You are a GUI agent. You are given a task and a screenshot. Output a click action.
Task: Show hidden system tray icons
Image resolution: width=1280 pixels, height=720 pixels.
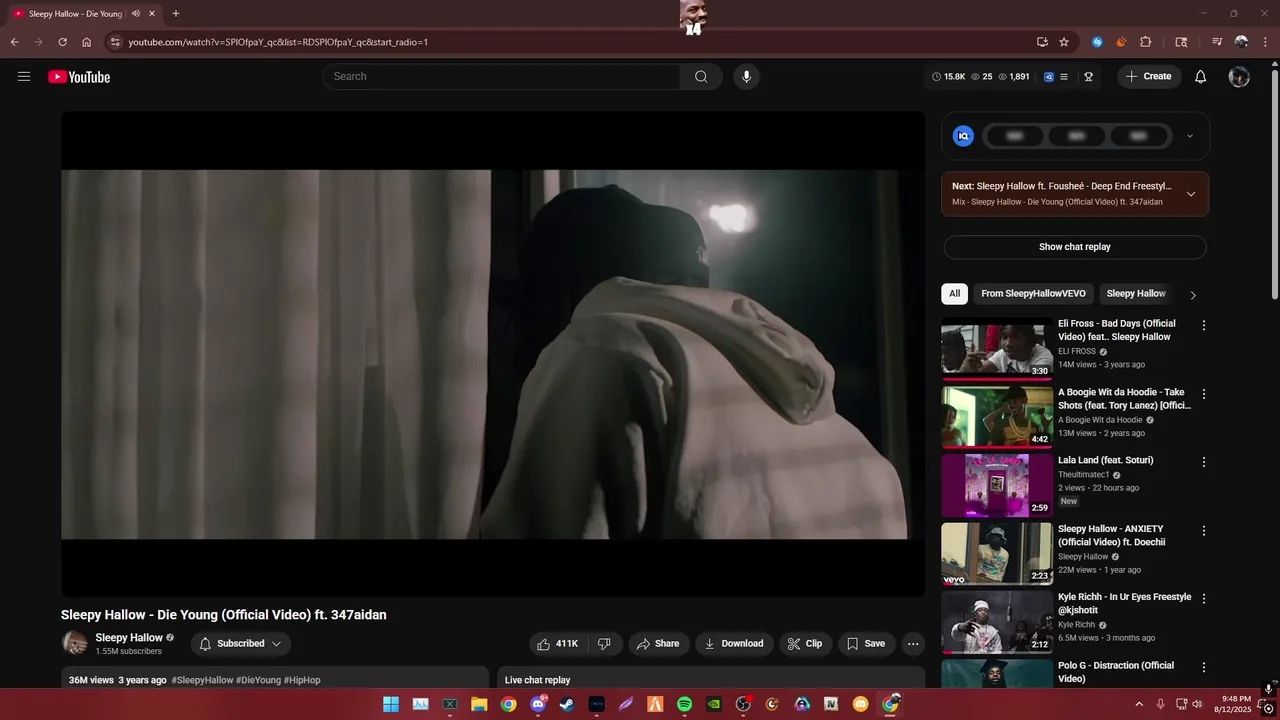click(x=1139, y=704)
